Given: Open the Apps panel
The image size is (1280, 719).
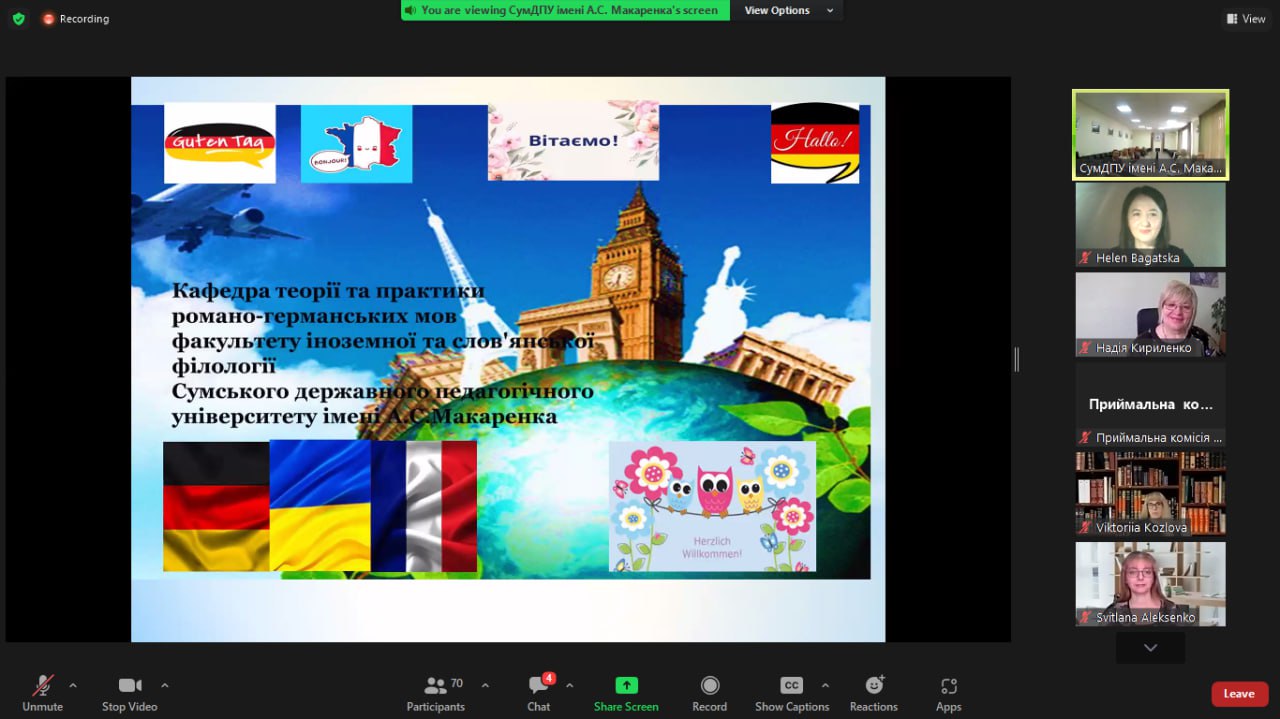Looking at the screenshot, I should click(x=948, y=693).
